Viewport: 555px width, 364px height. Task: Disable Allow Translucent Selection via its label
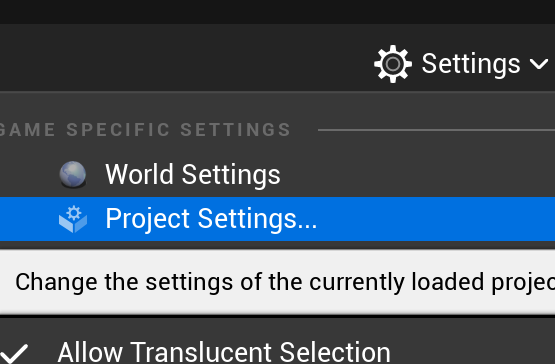click(x=224, y=352)
